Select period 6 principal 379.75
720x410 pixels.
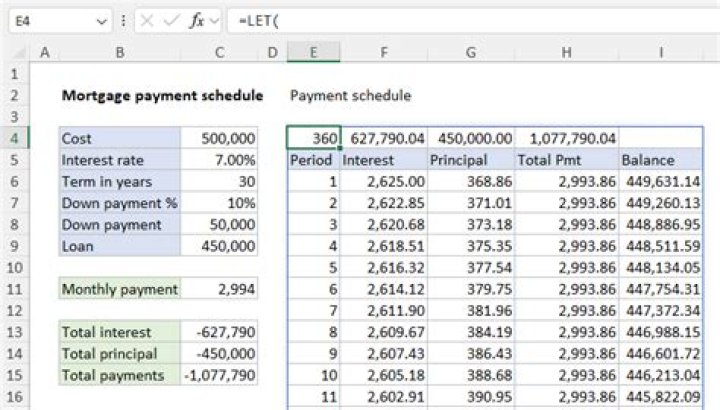point(471,289)
